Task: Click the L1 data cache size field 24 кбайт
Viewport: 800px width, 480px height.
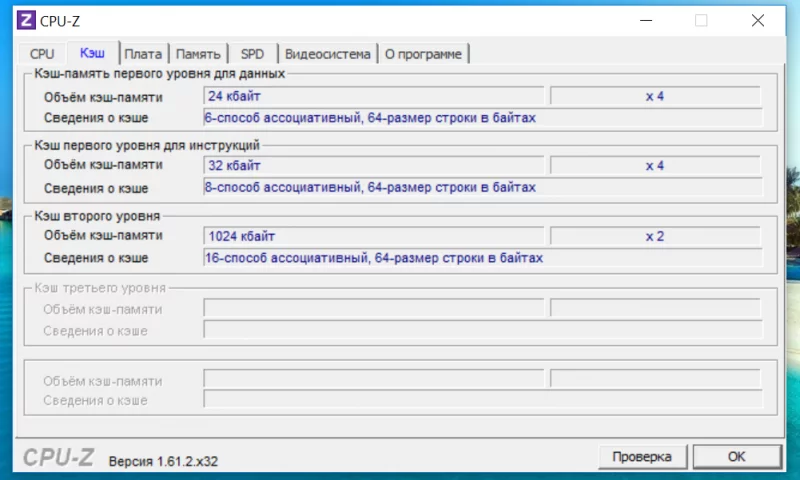Action: click(374, 96)
